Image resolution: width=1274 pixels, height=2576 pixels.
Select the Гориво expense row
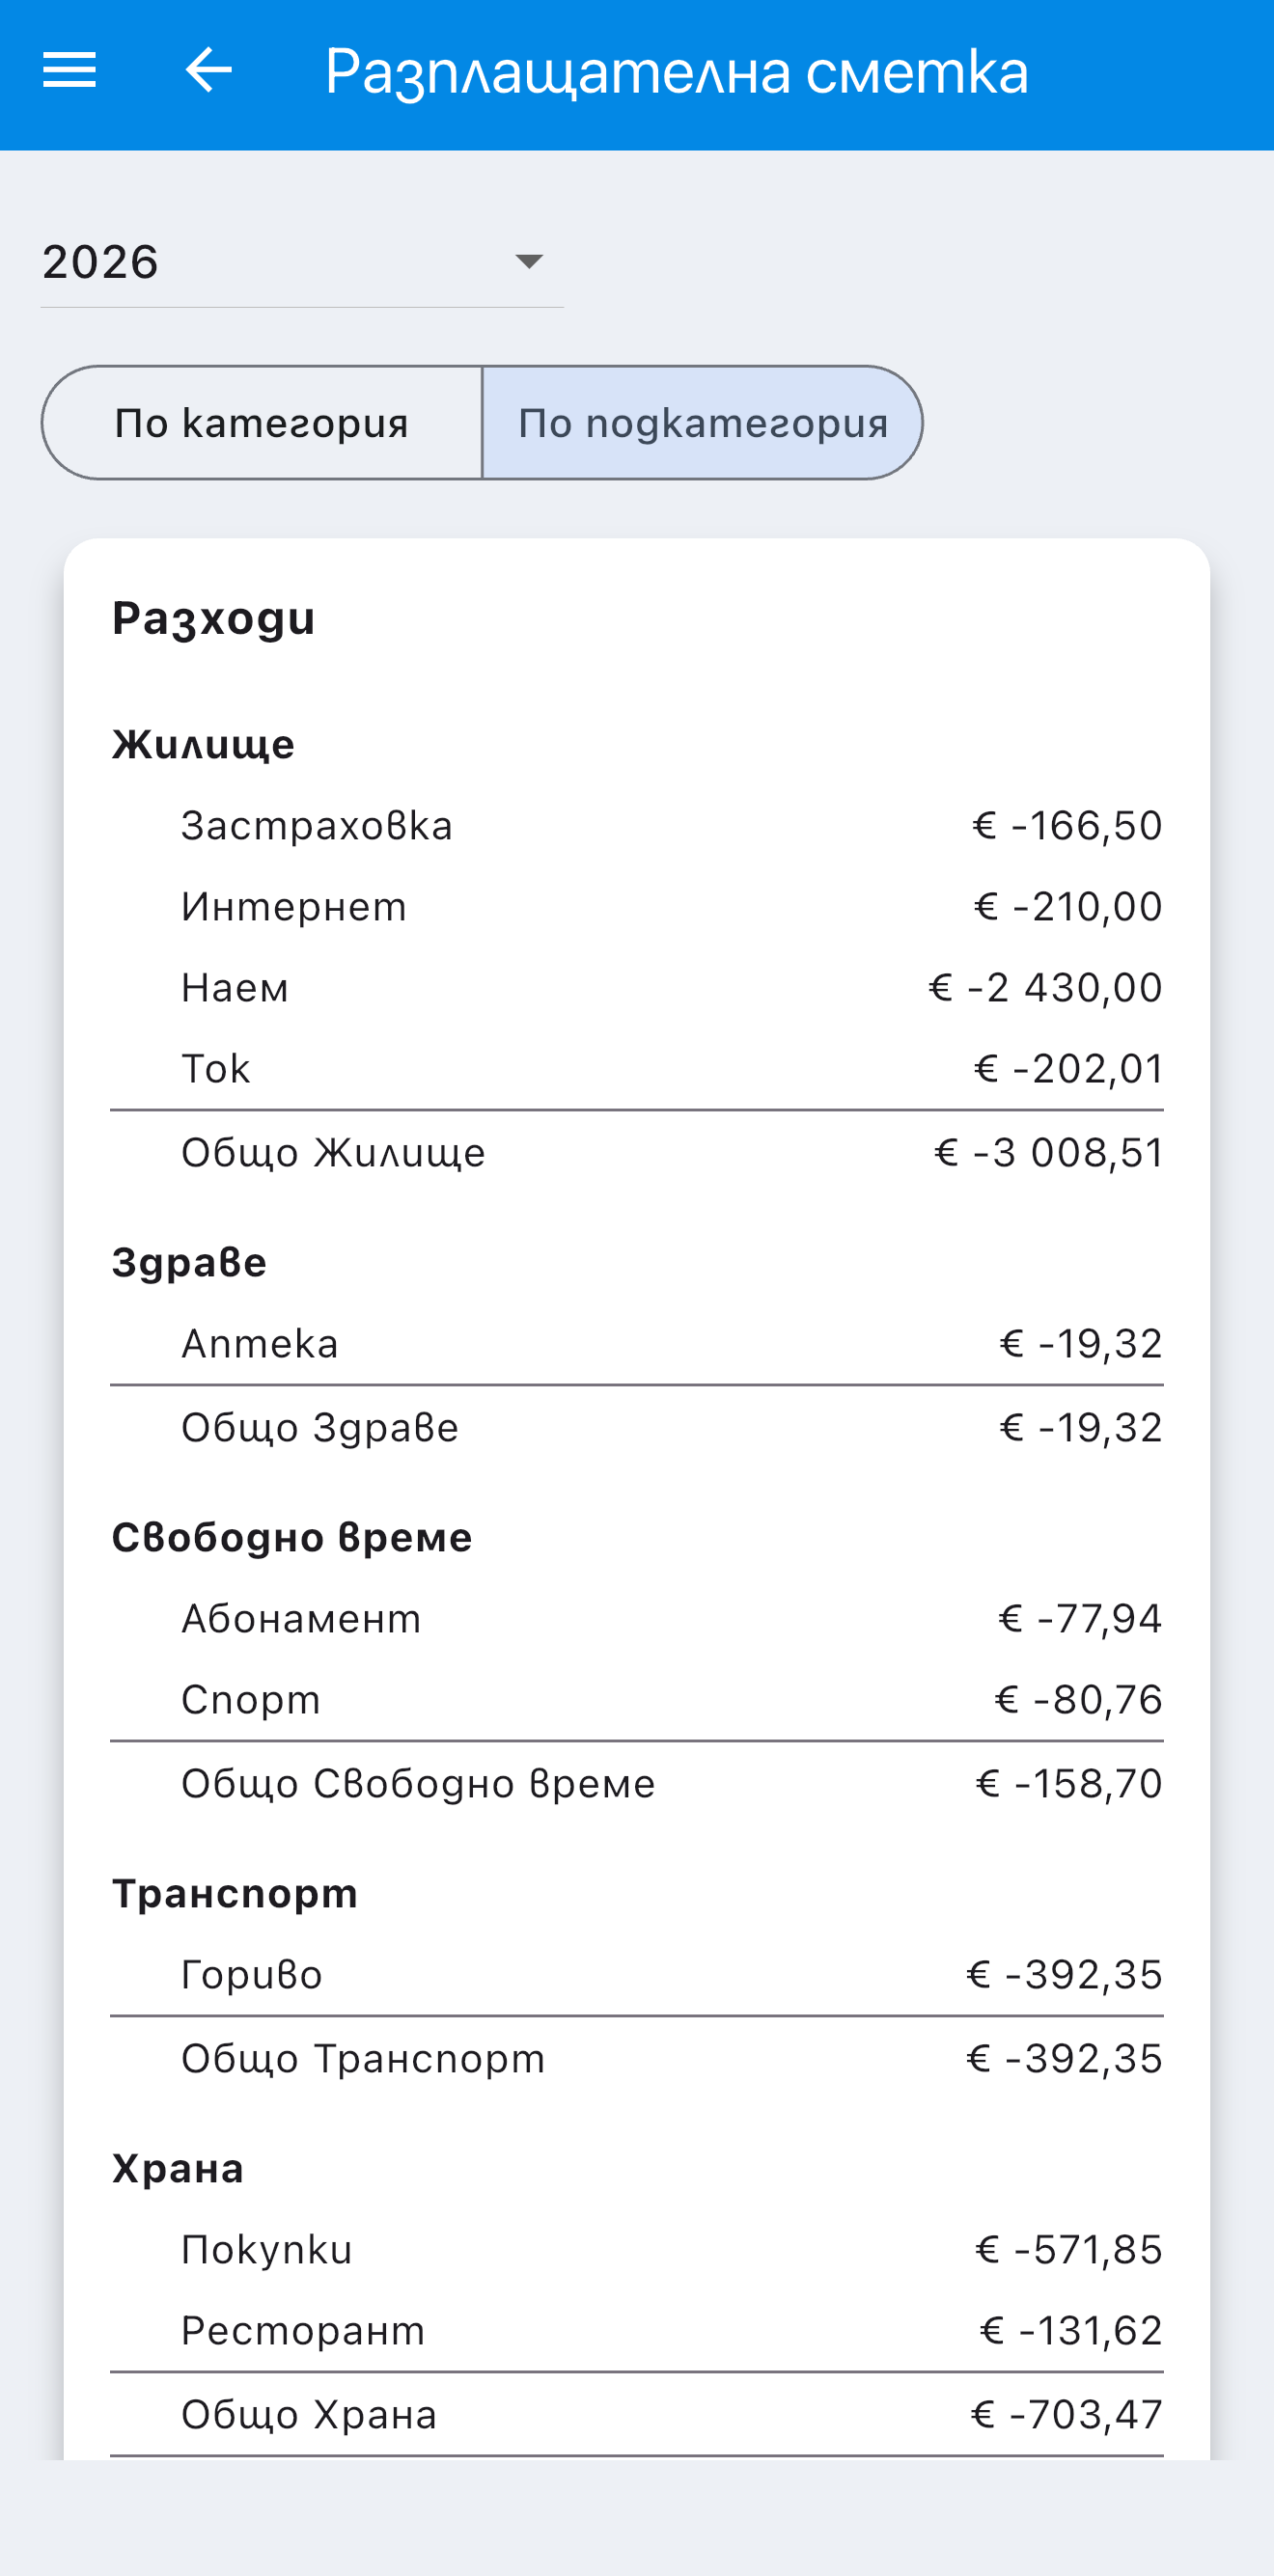point(637,1975)
